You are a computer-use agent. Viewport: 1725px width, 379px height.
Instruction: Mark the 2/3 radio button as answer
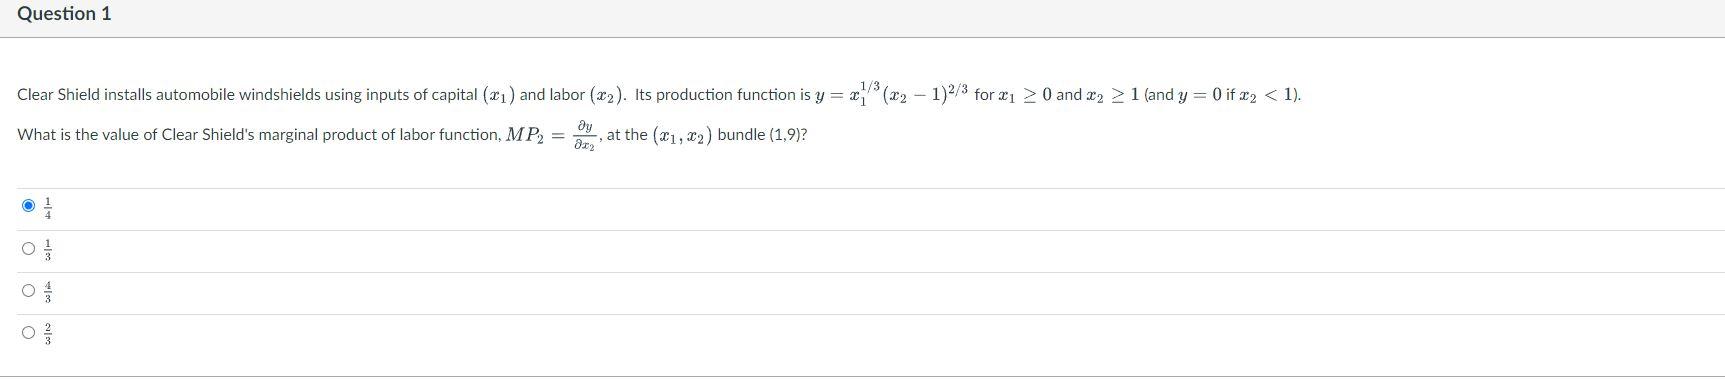[28, 333]
